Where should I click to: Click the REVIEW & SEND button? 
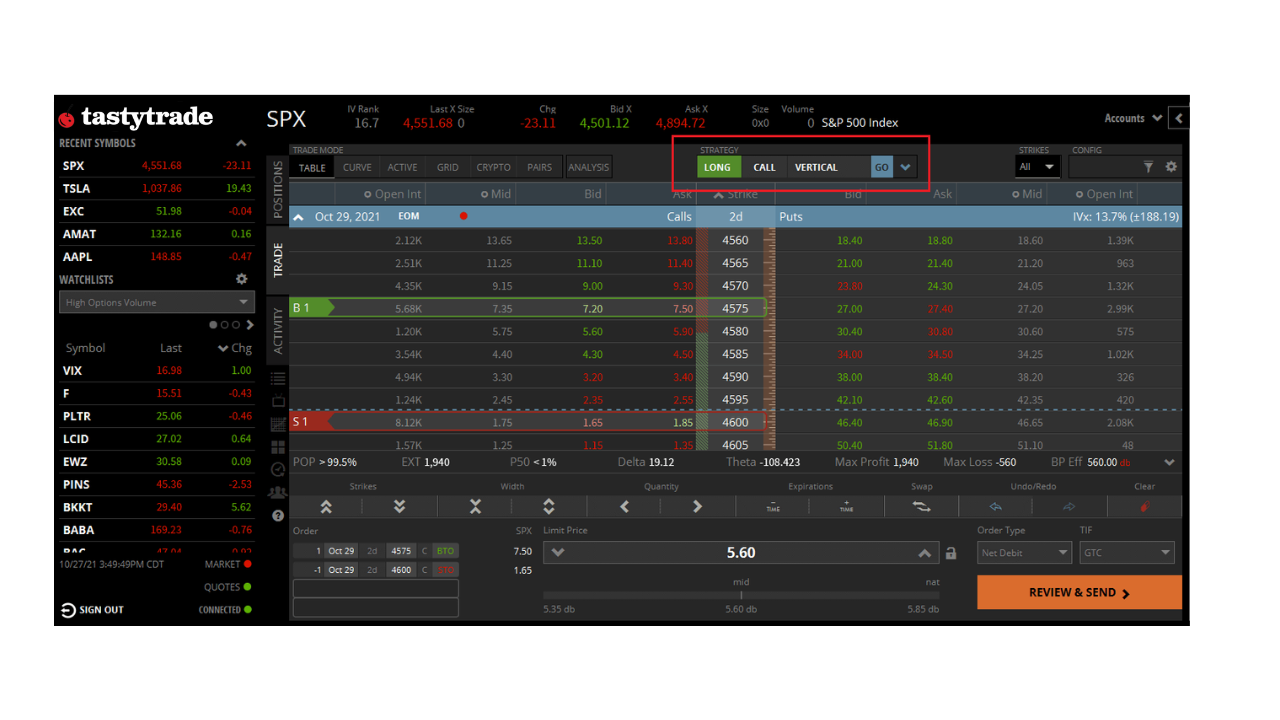pyautogui.click(x=1079, y=592)
